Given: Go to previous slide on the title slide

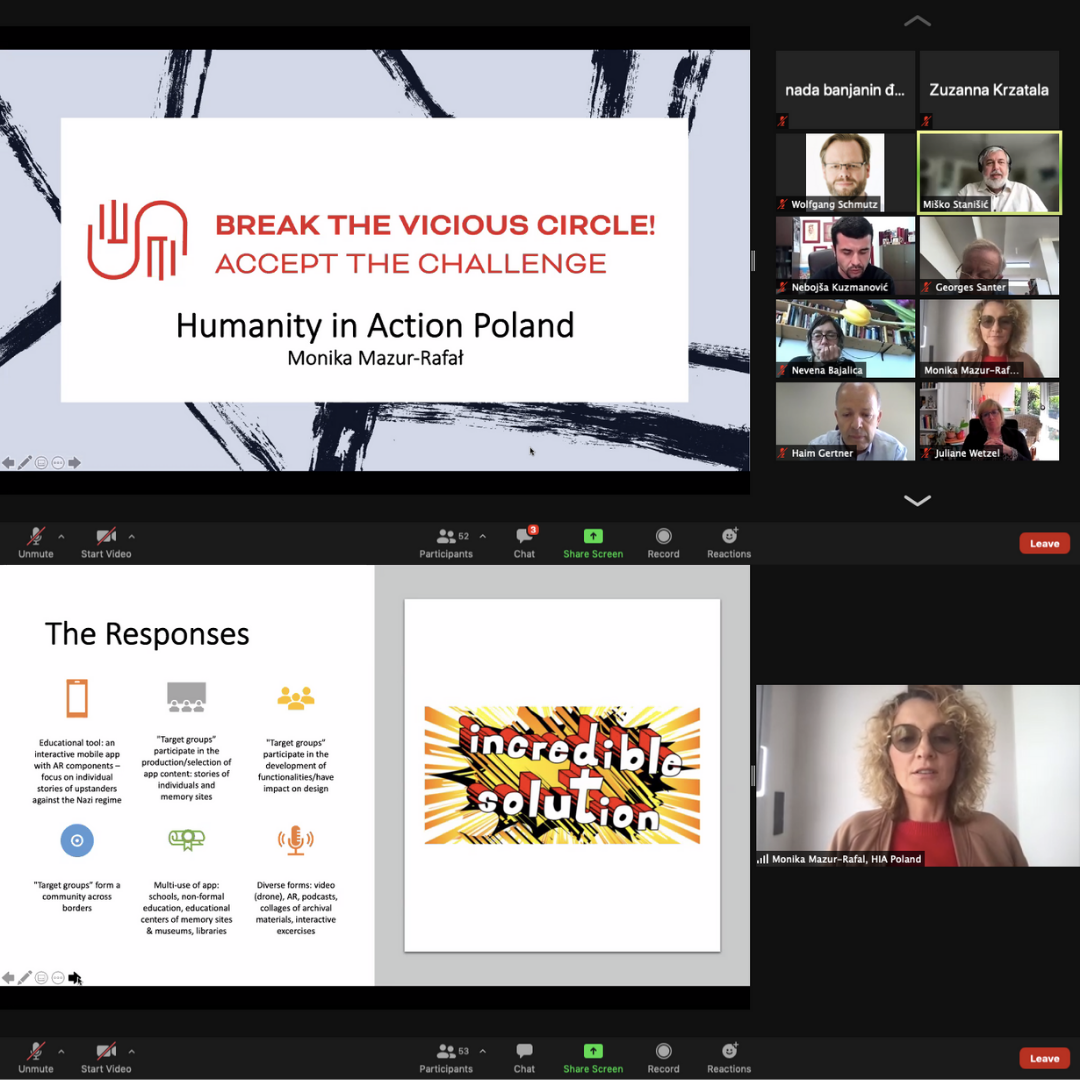Looking at the screenshot, I should [8, 463].
